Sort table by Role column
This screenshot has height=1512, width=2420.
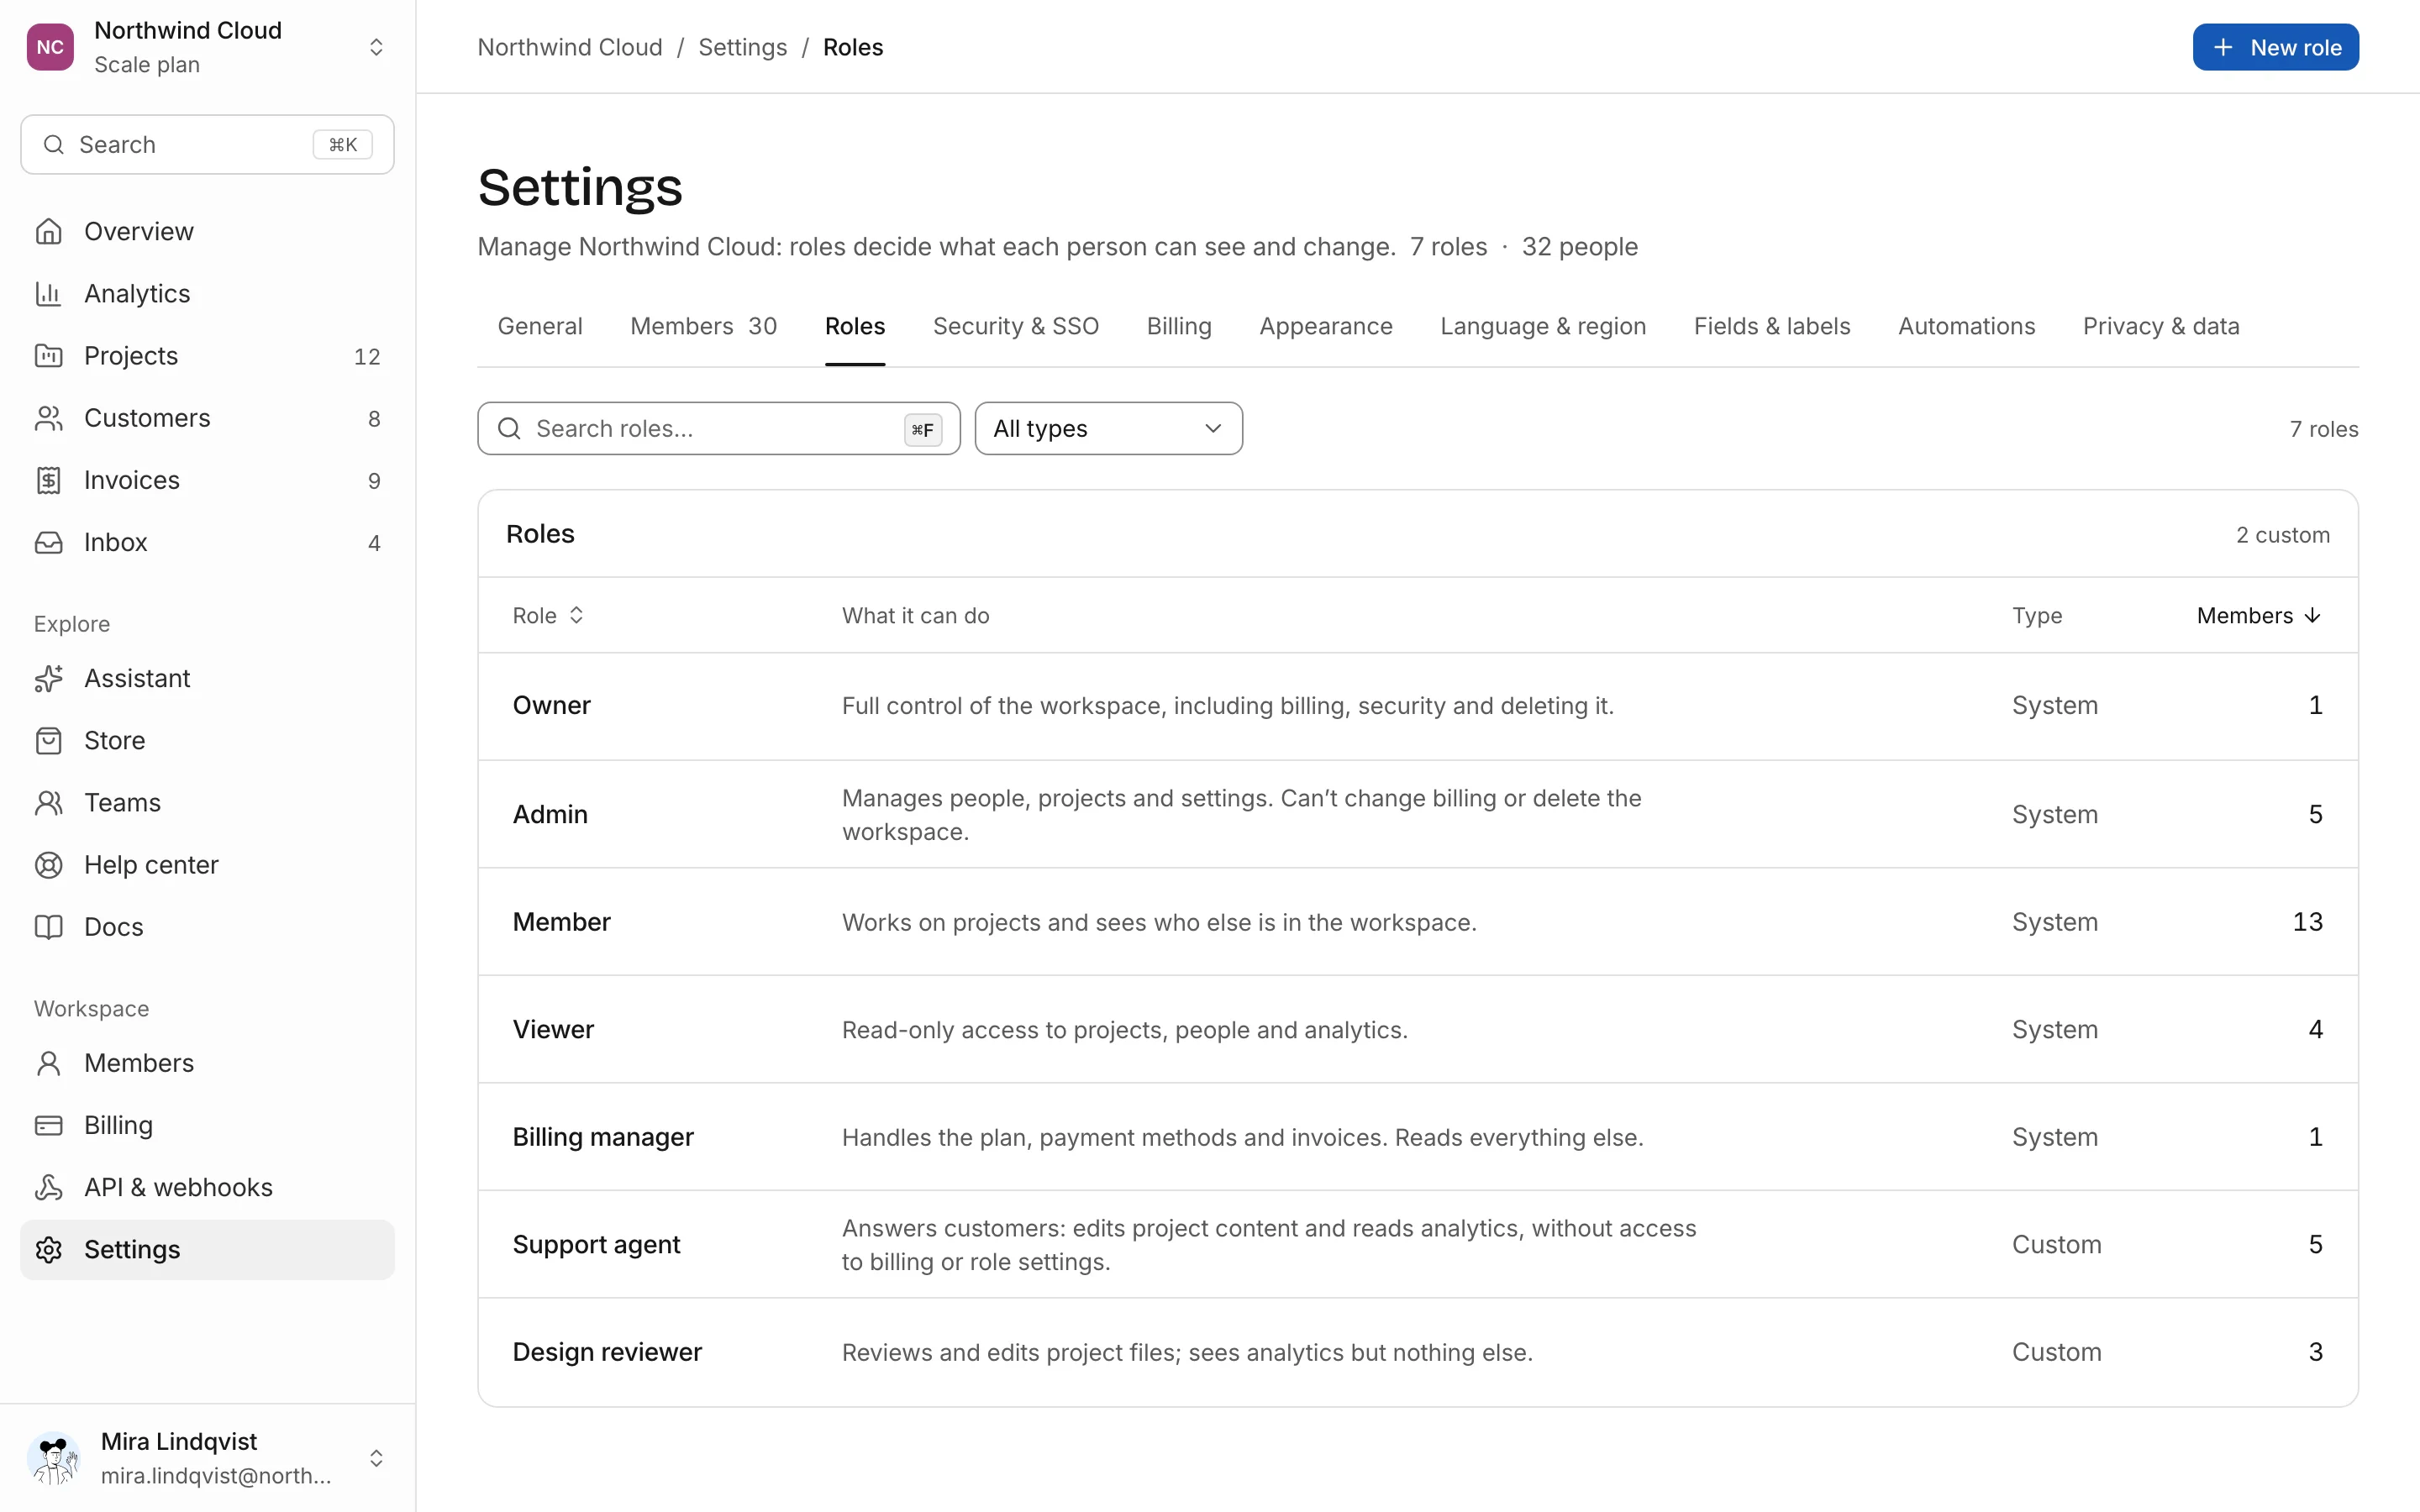pyautogui.click(x=548, y=615)
